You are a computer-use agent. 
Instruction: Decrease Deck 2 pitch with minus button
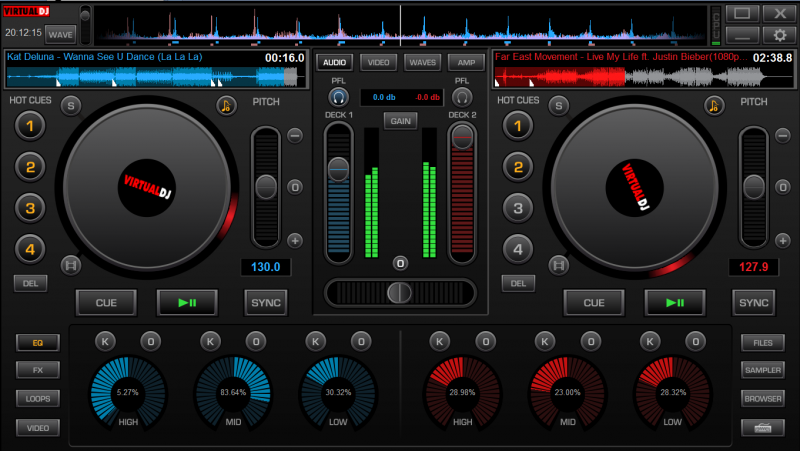[783, 136]
